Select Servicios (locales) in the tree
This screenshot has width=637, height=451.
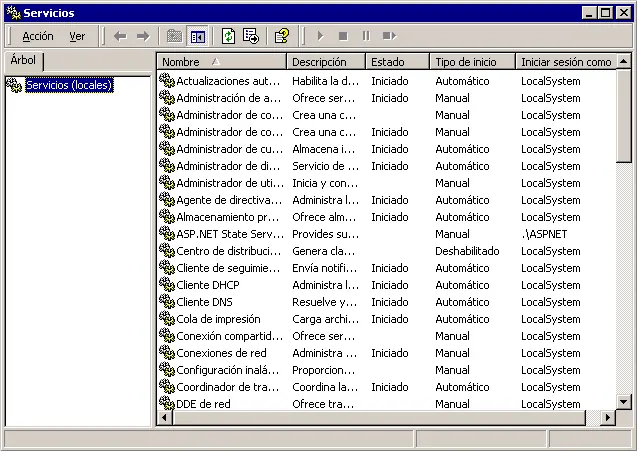[x=68, y=85]
